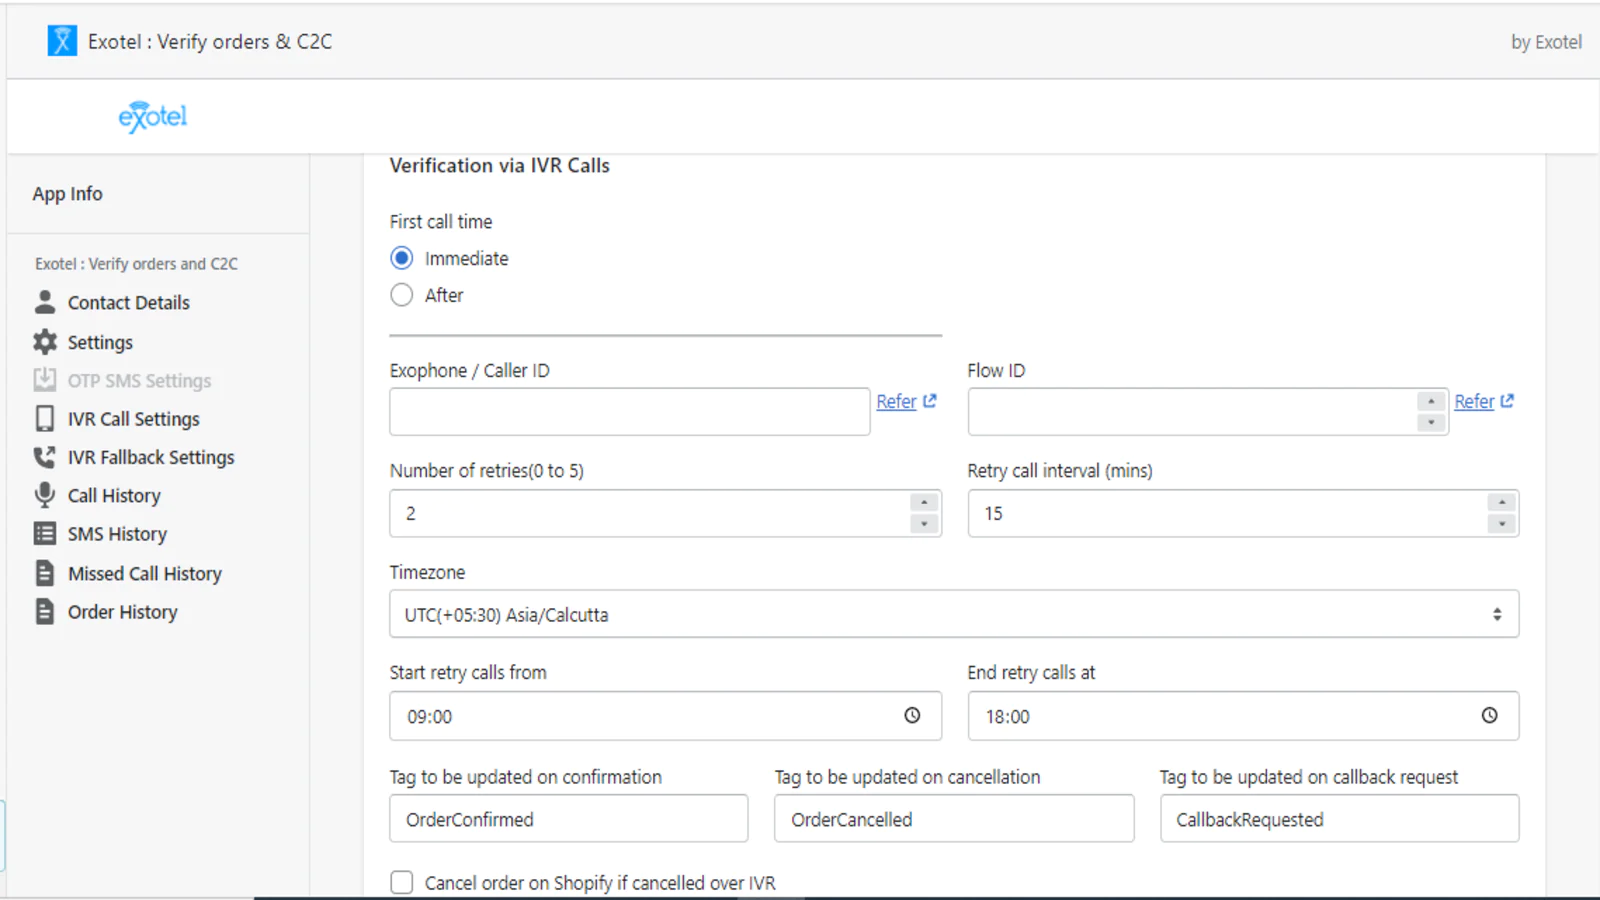Click clock icon in End retry calls field
The image size is (1600, 900).
coord(1490,716)
